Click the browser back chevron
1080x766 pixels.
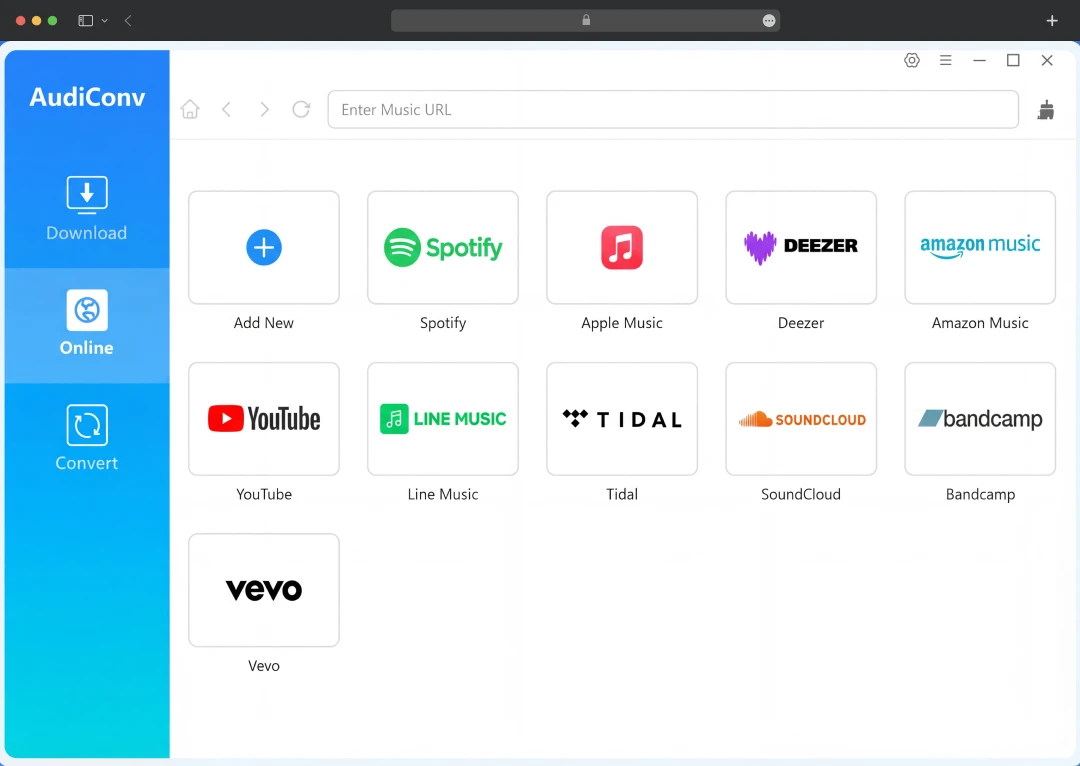[128, 21]
